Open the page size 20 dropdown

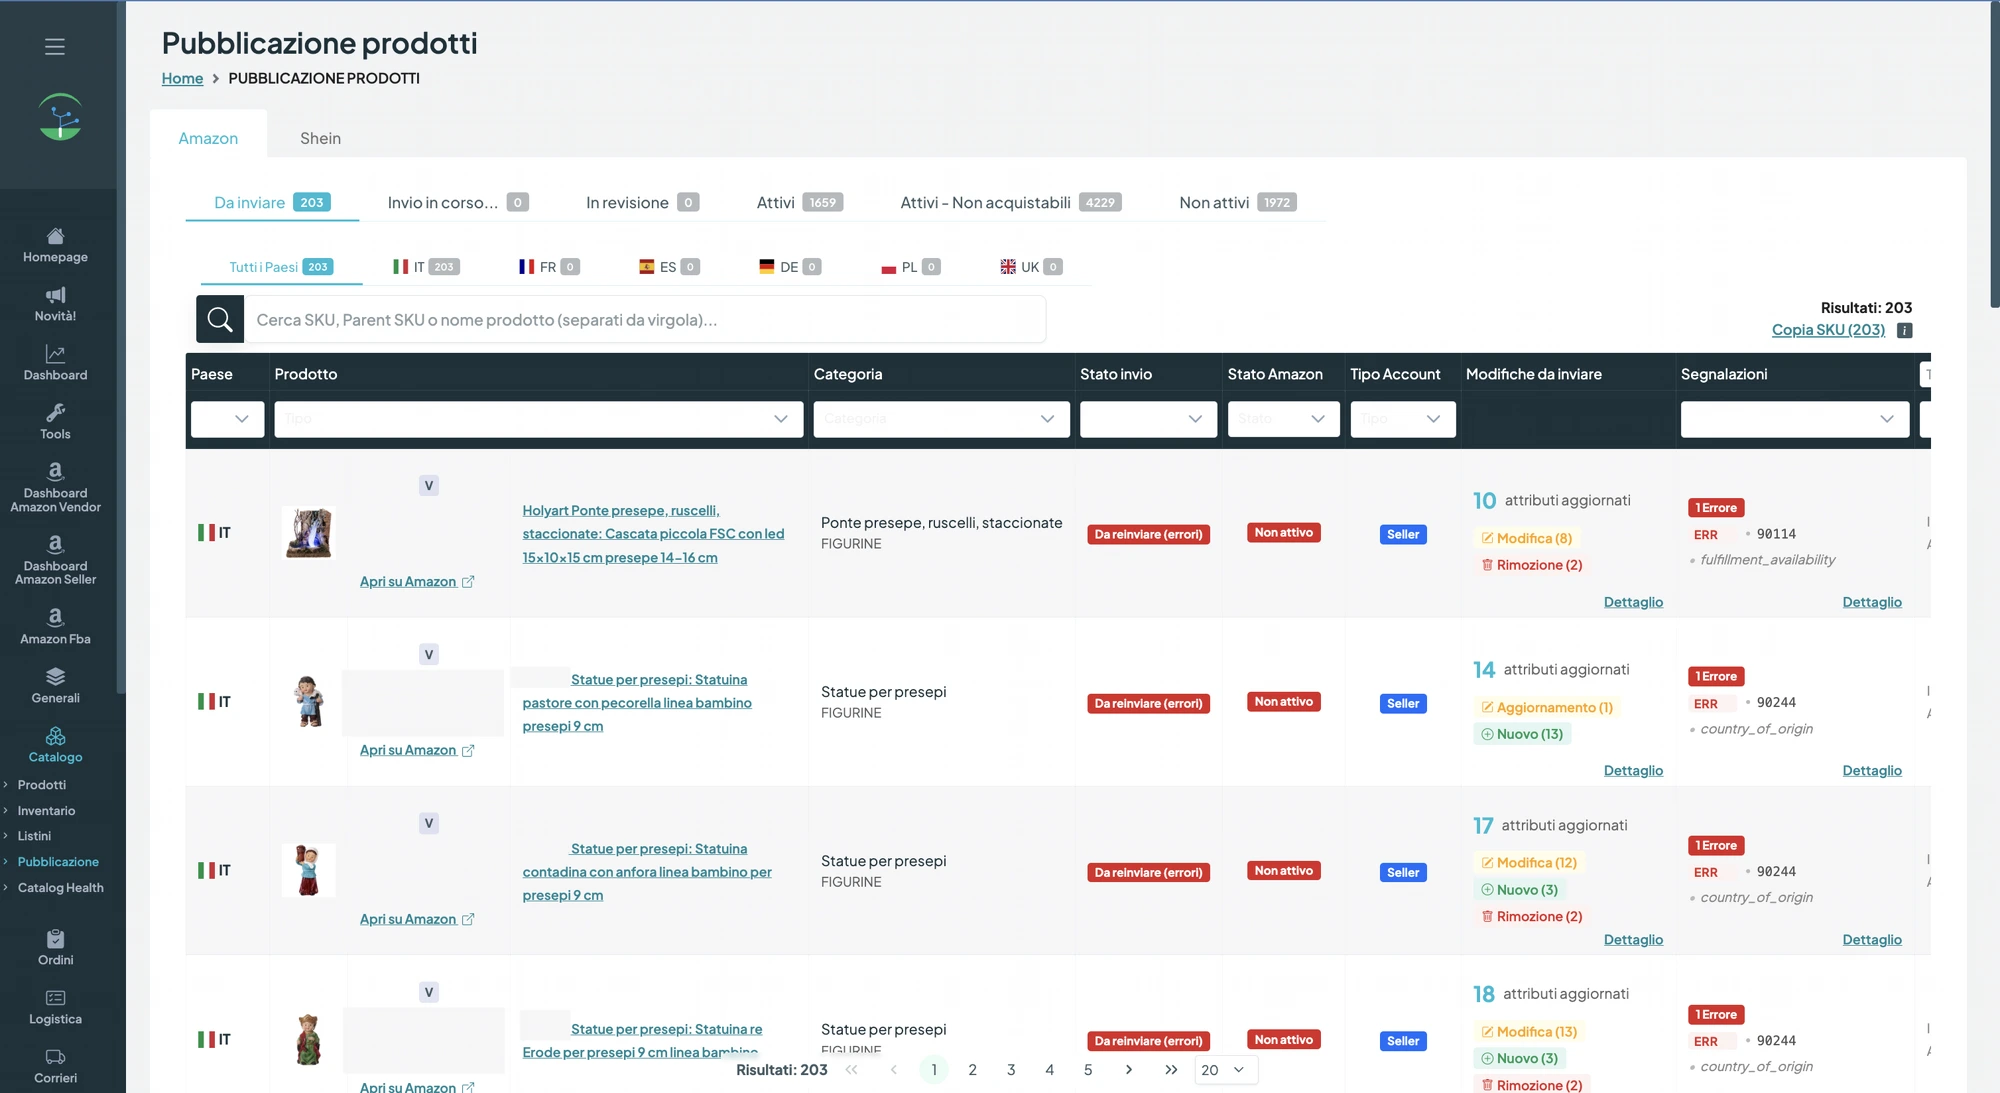(x=1226, y=1070)
